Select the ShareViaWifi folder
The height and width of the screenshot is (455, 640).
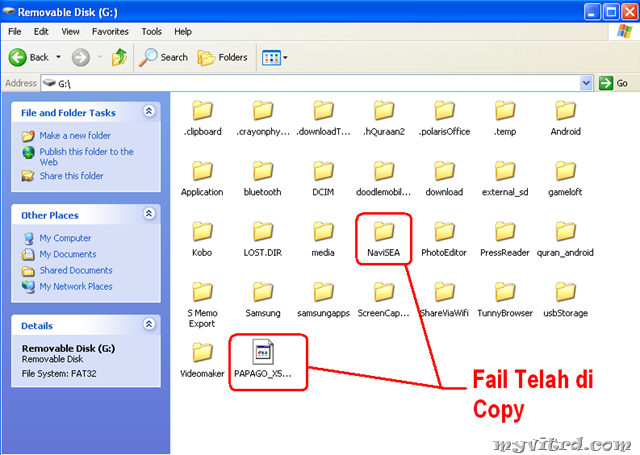[x=444, y=300]
